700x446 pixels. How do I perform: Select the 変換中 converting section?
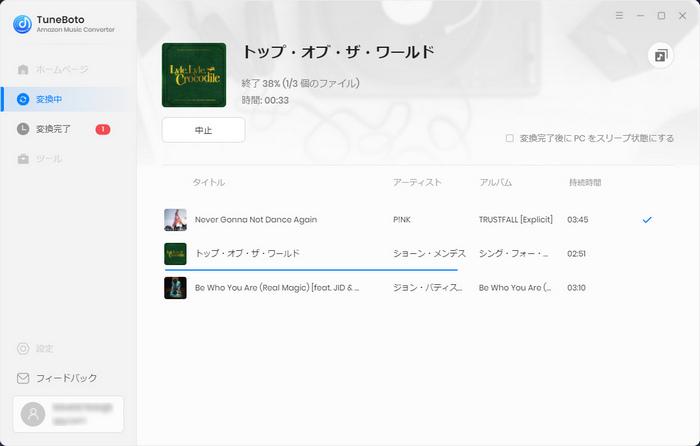(x=68, y=99)
